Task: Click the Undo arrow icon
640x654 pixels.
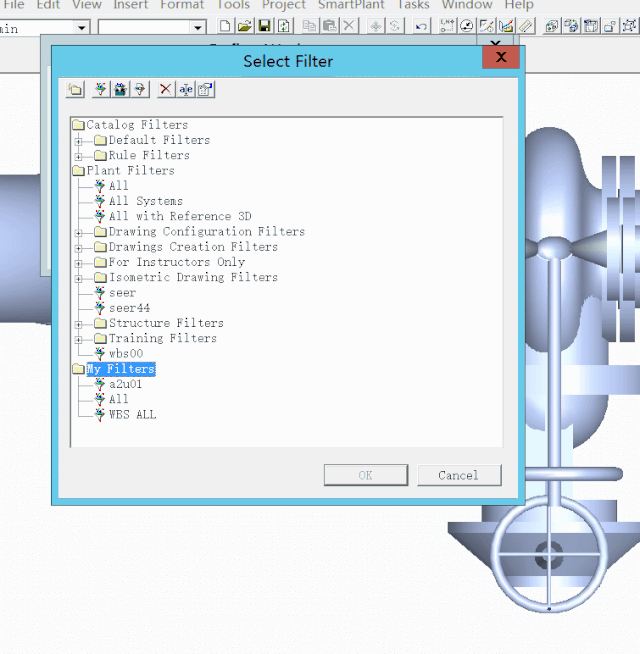Action: point(421,26)
